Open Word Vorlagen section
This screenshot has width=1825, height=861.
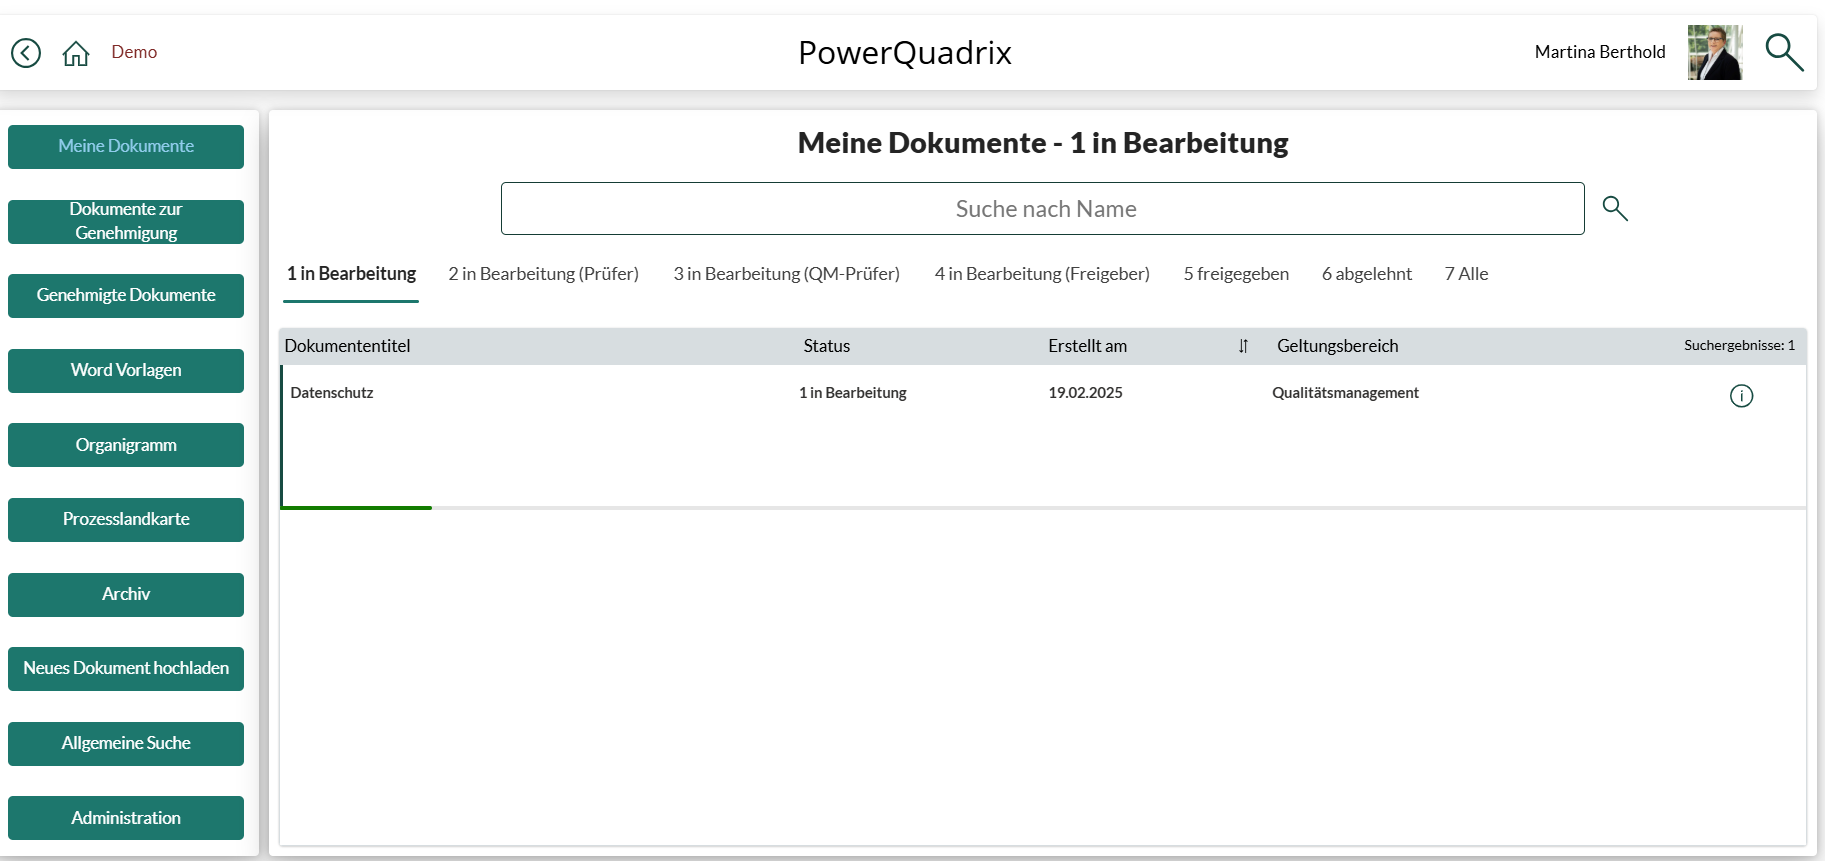click(126, 371)
